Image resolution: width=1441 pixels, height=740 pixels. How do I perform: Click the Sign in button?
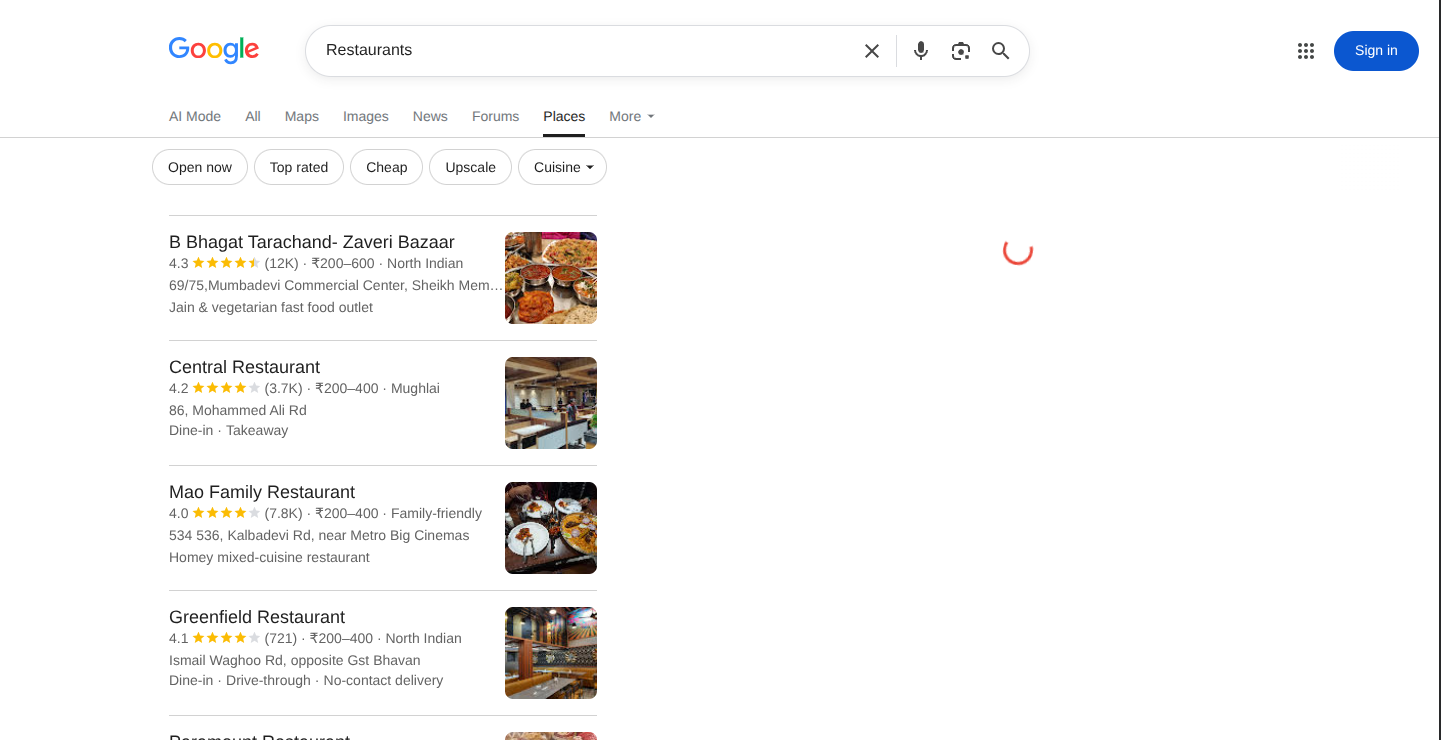1376,51
